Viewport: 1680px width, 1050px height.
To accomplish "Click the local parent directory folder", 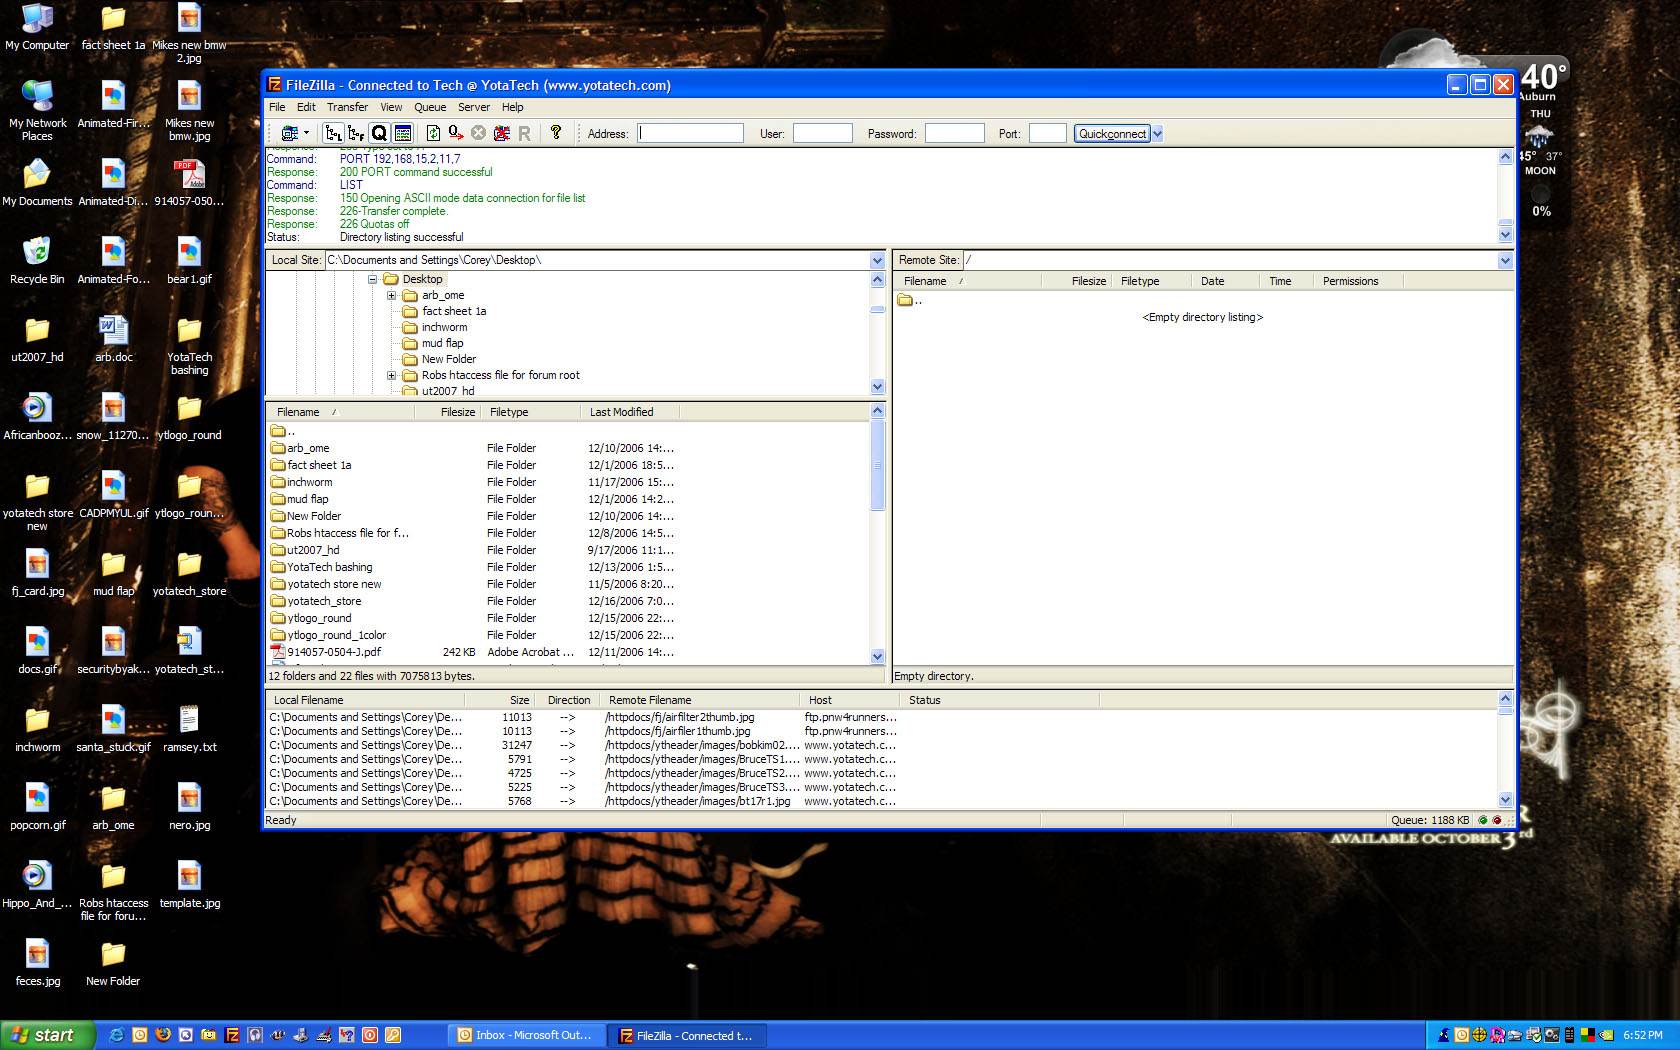I will [283, 431].
